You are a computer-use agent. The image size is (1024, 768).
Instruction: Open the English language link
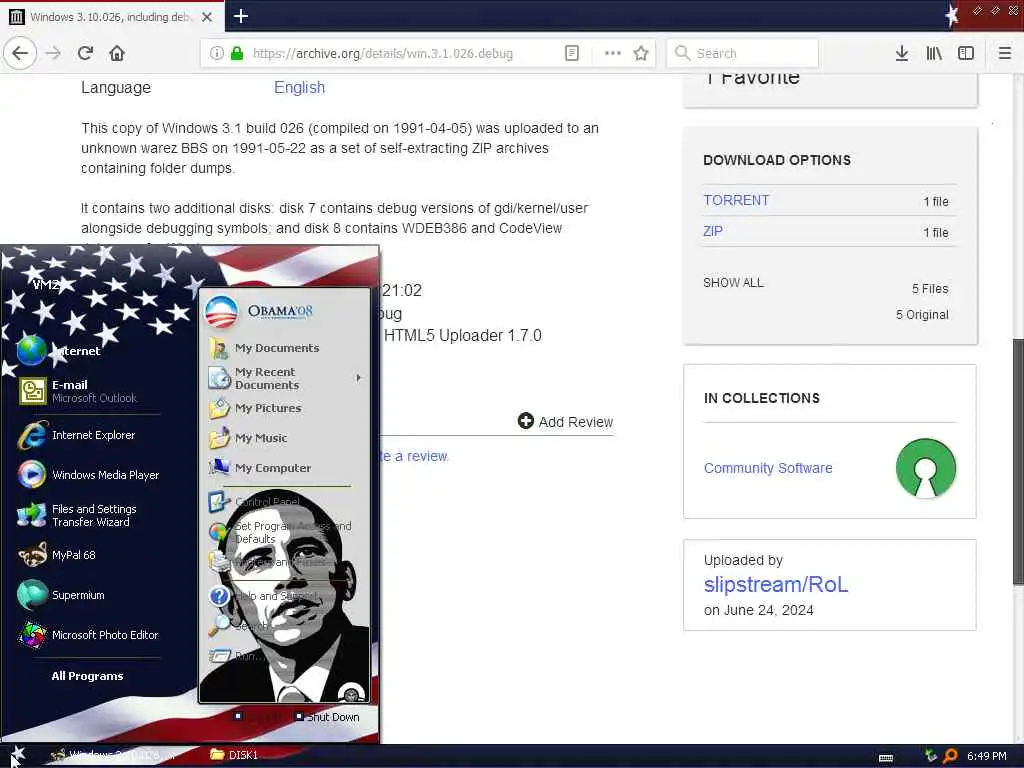299,88
